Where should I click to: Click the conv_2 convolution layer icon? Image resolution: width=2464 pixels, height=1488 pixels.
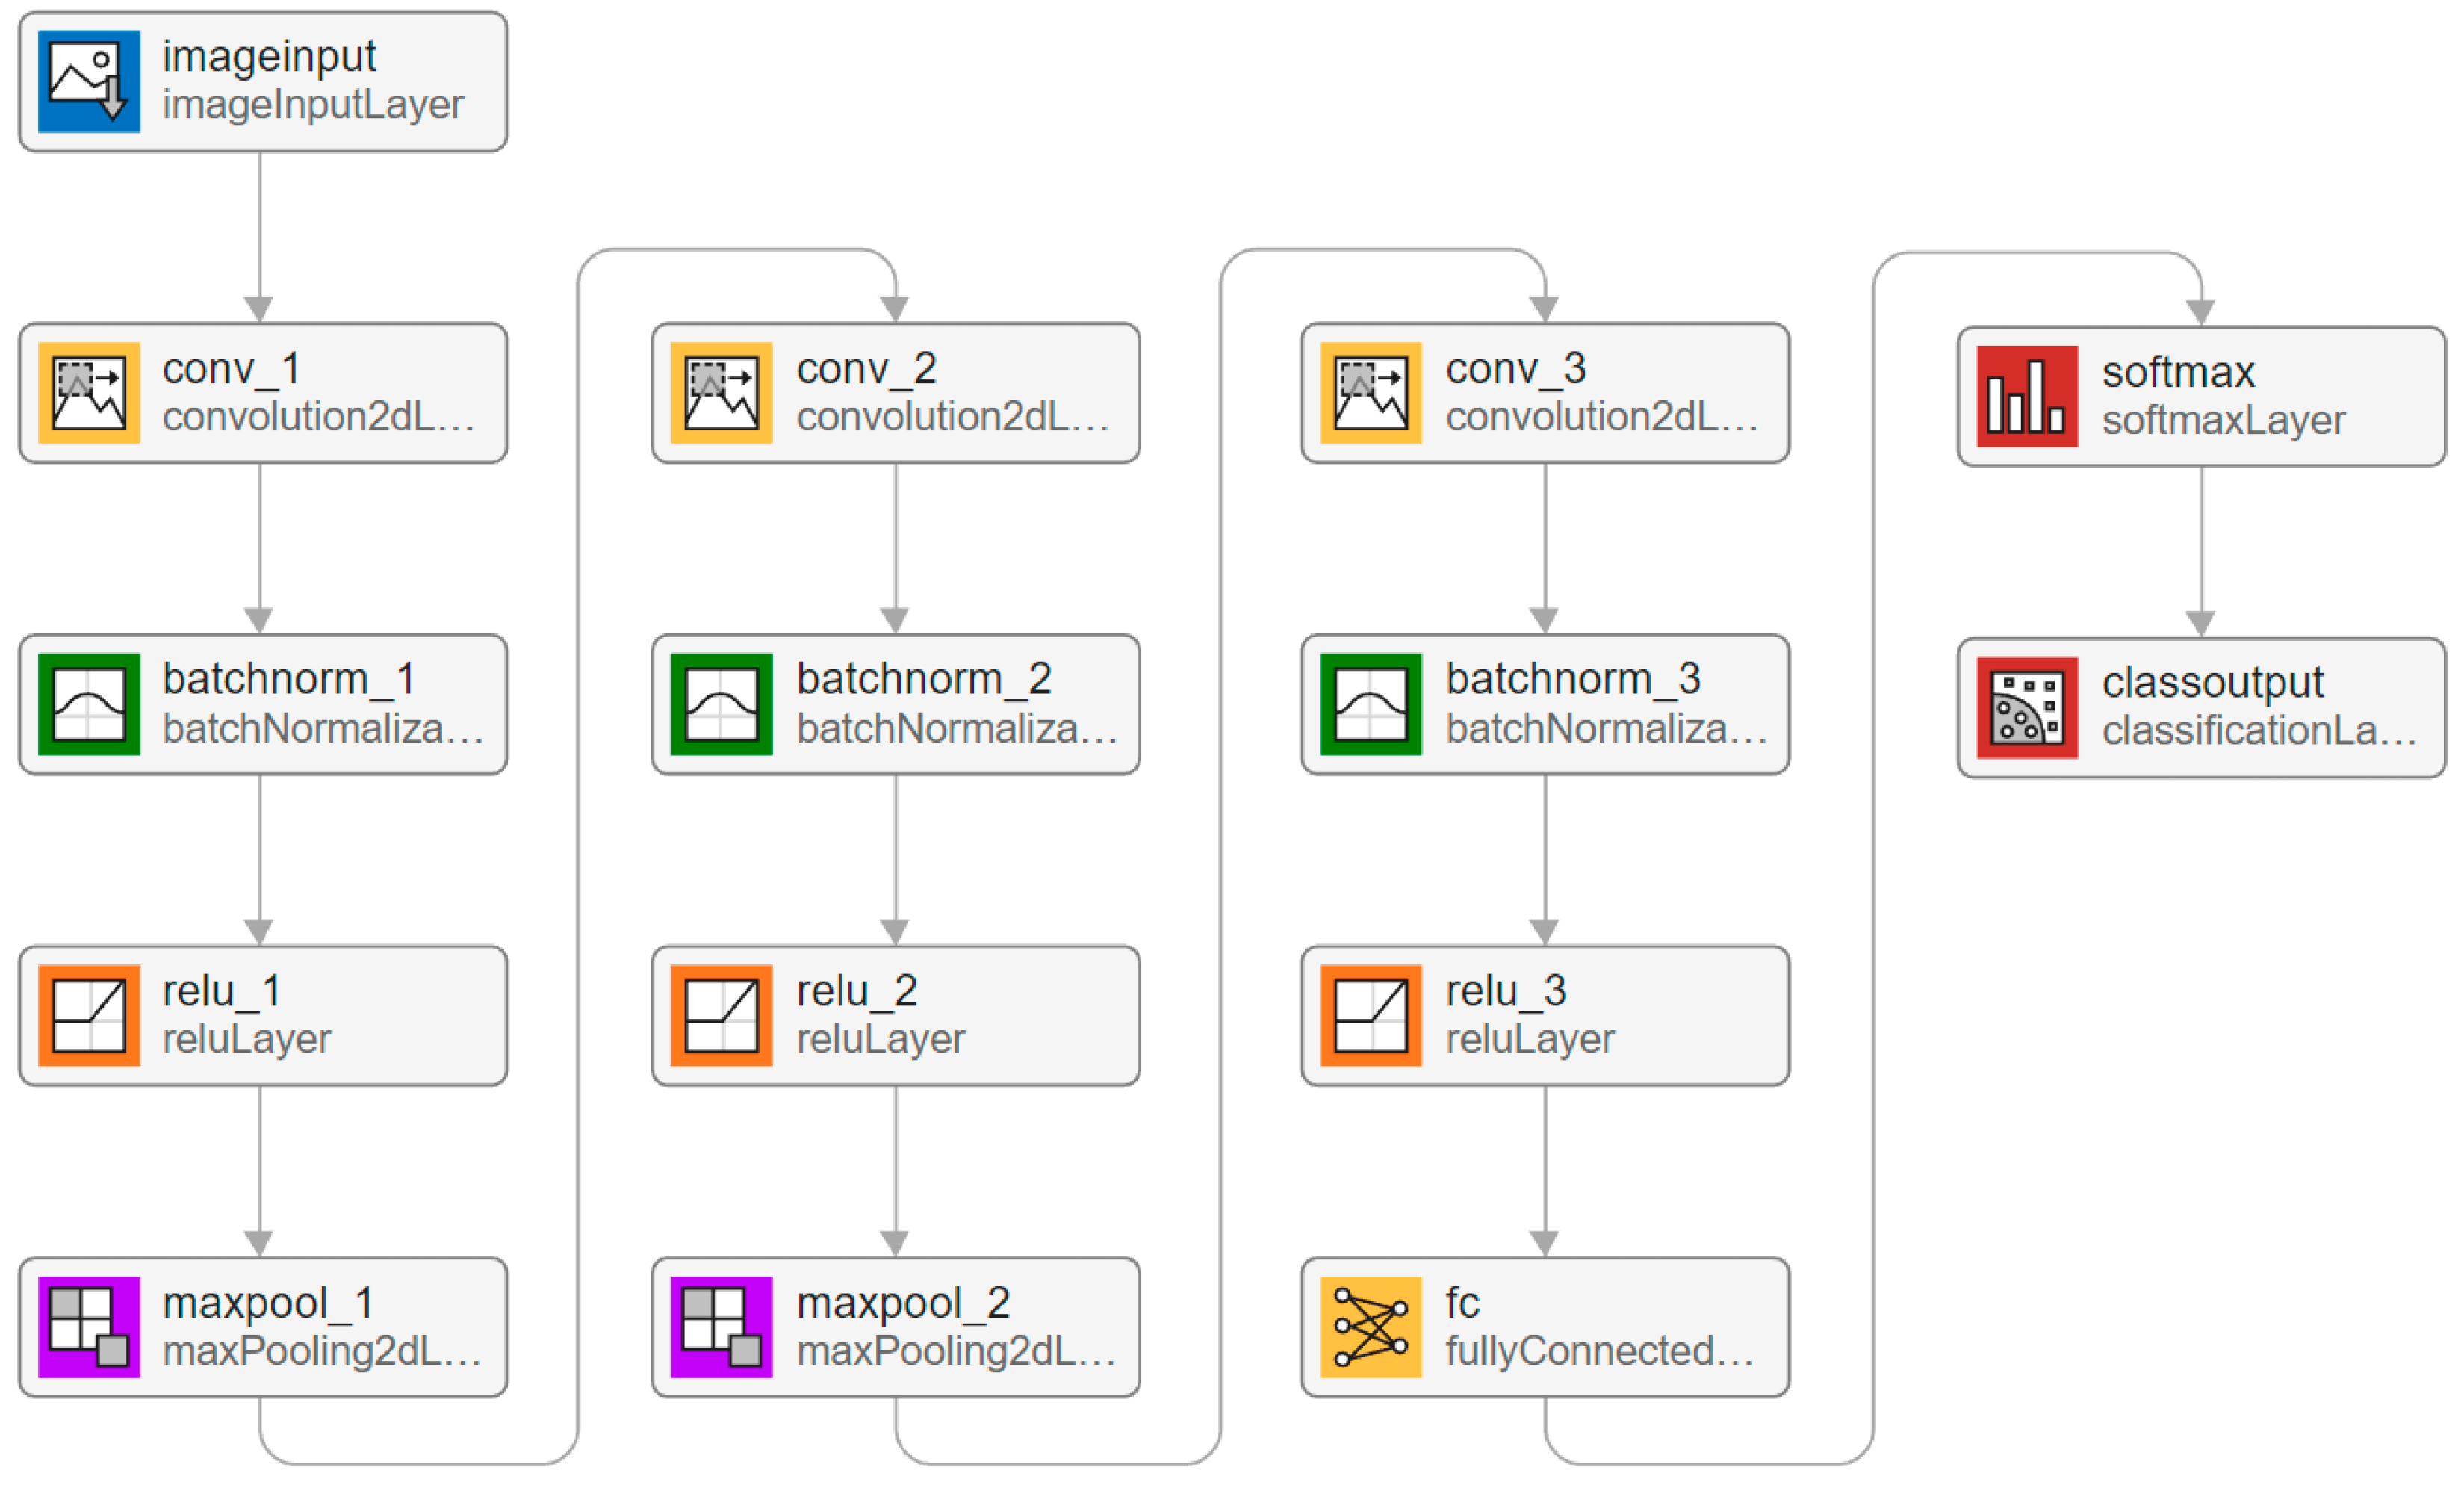721,393
